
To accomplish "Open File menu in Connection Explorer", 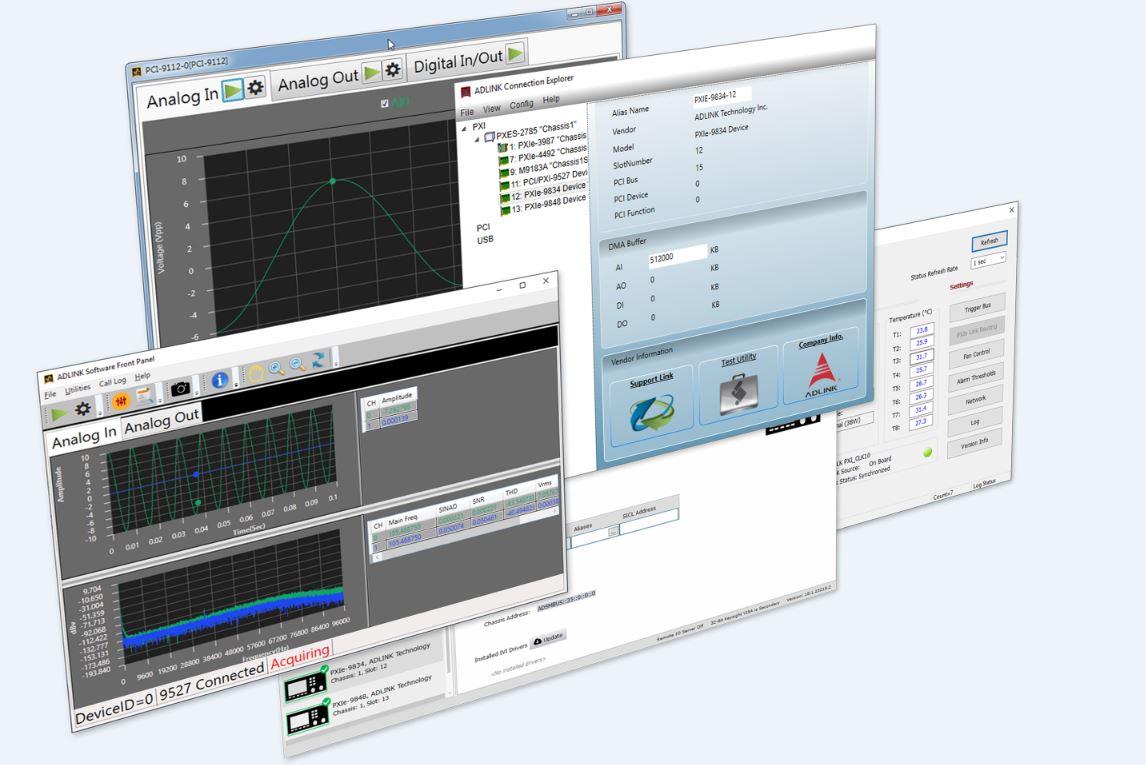I will coord(467,112).
